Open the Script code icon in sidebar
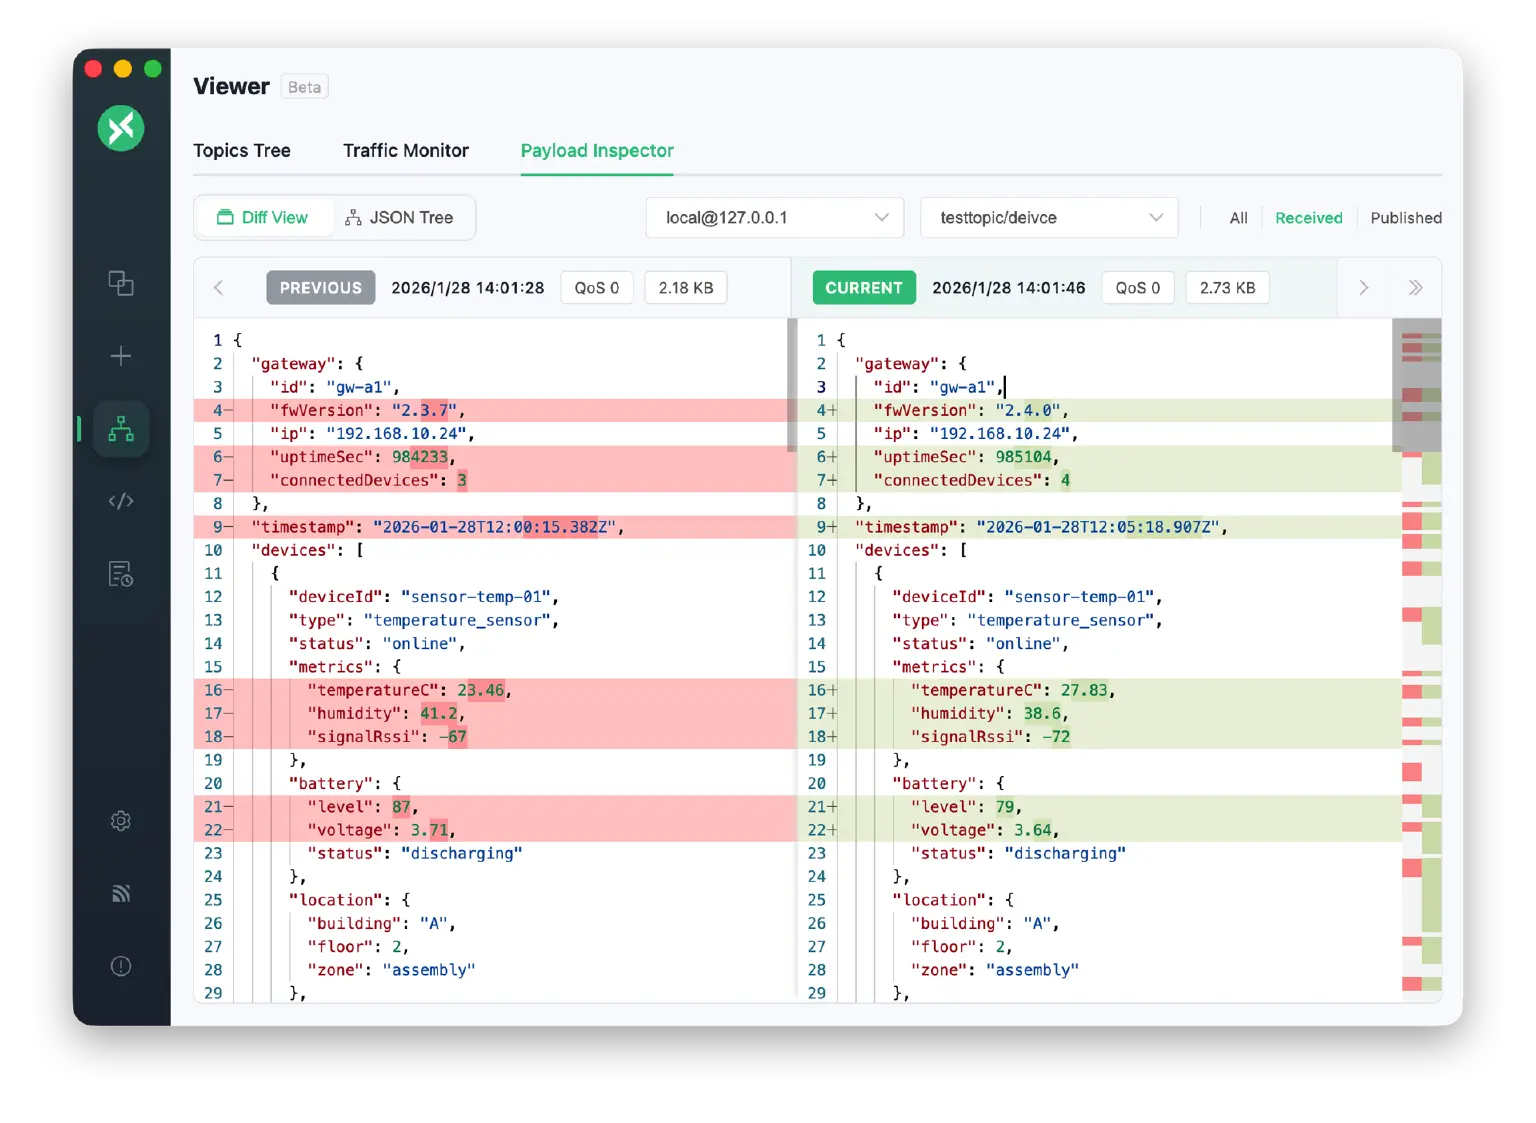Screen dimensions: 1536x1123 coord(121,501)
